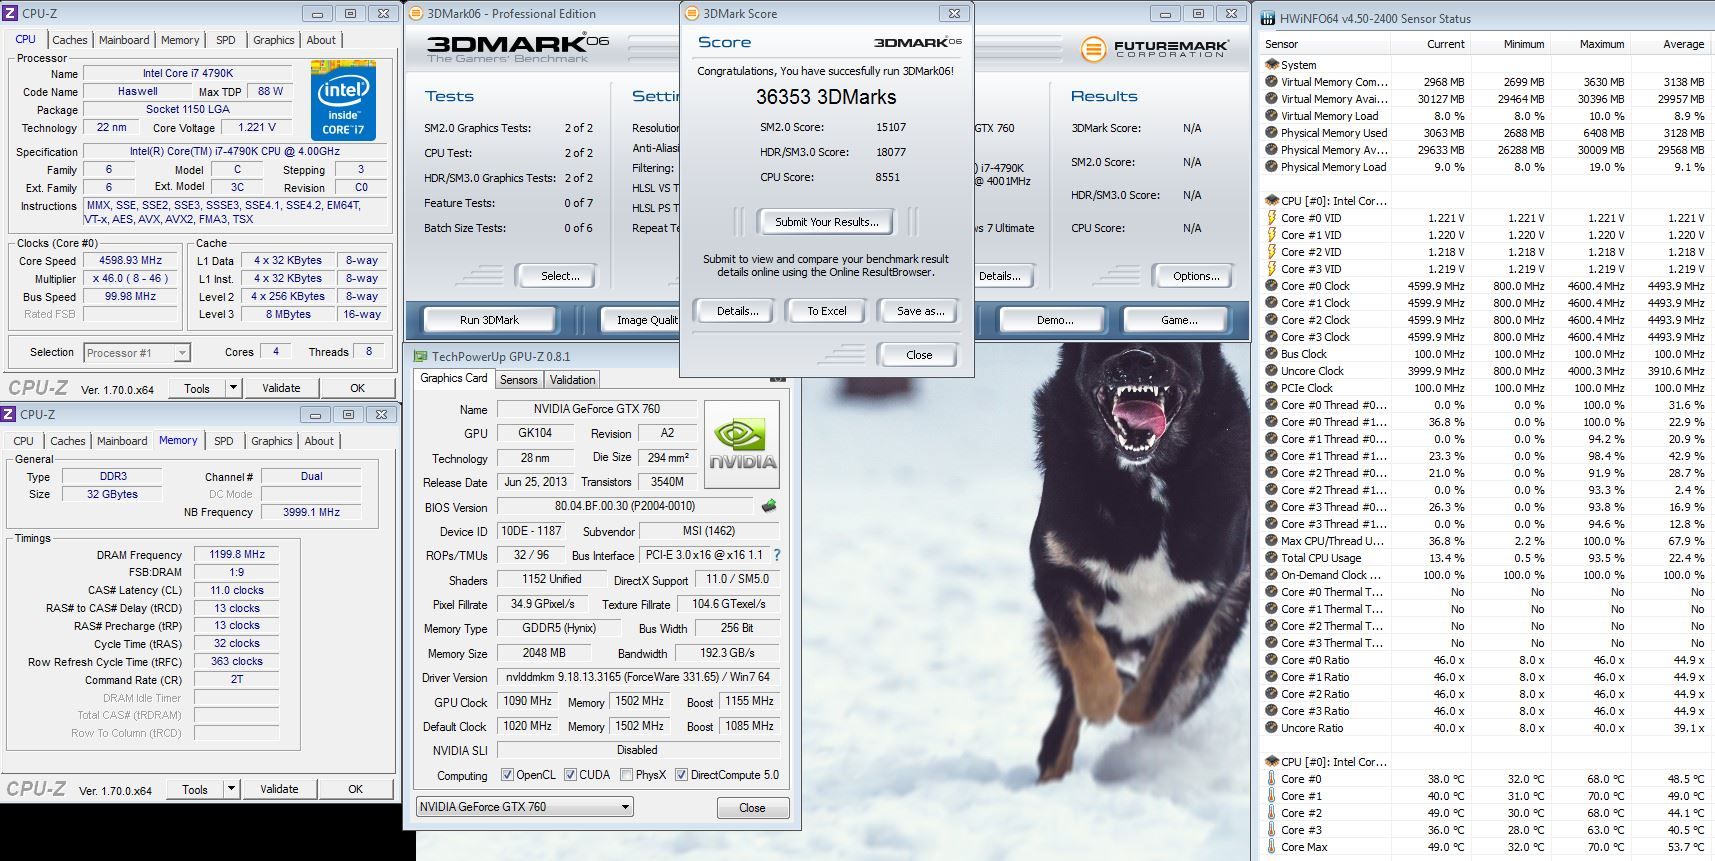This screenshot has height=861, width=1715.
Task: Click Close button in GPU-Z
Action: click(752, 808)
